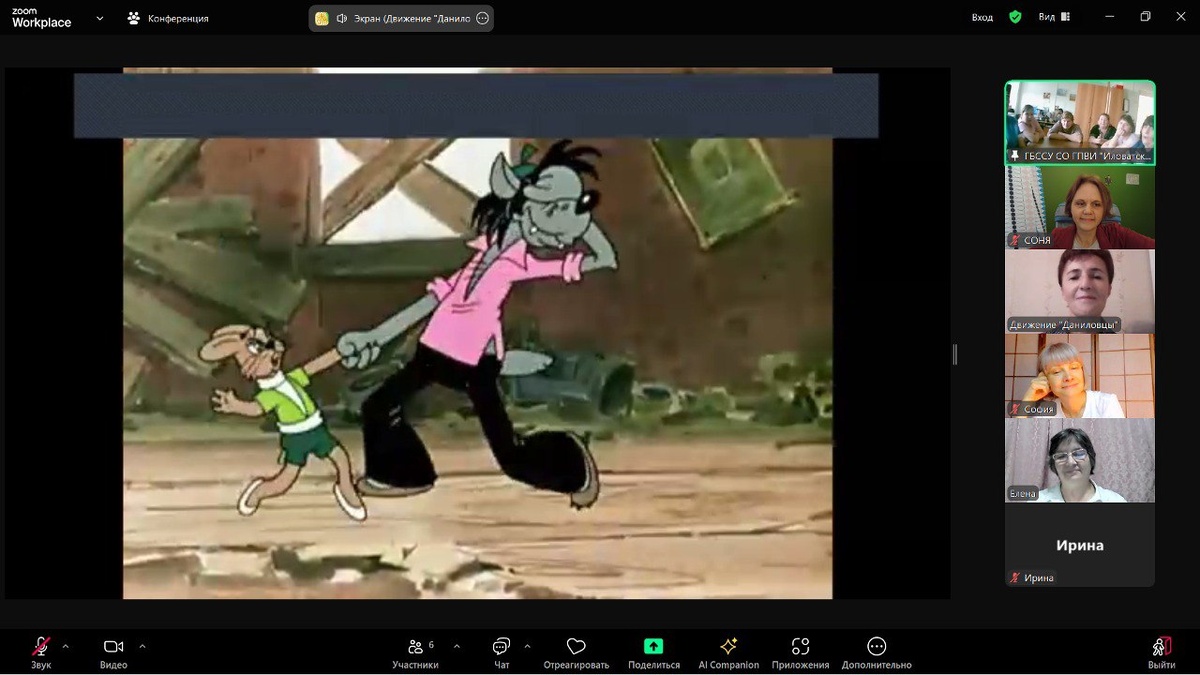Unmute the microphone with Звук button
This screenshot has height=675, width=1200.
tap(41, 653)
